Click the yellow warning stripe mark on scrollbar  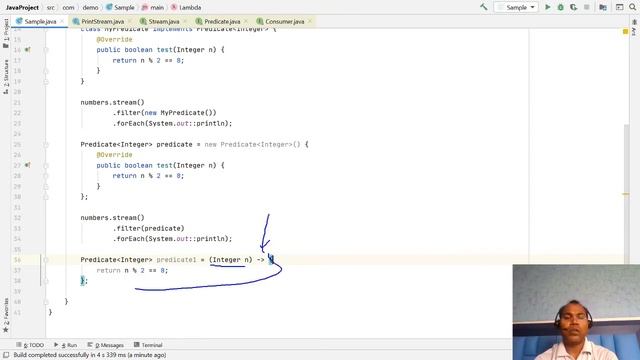625,194
